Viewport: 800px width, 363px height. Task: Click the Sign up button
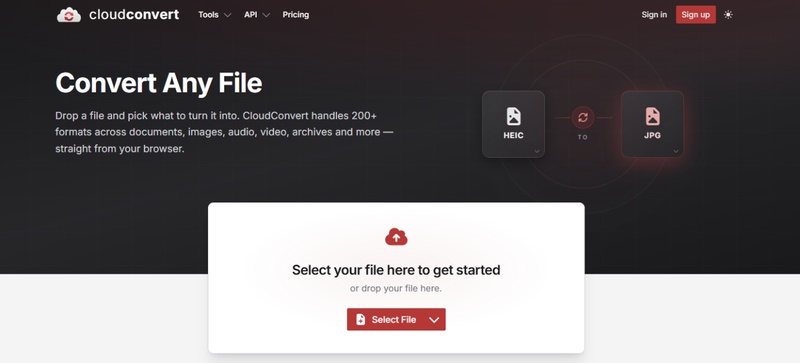pyautogui.click(x=695, y=15)
